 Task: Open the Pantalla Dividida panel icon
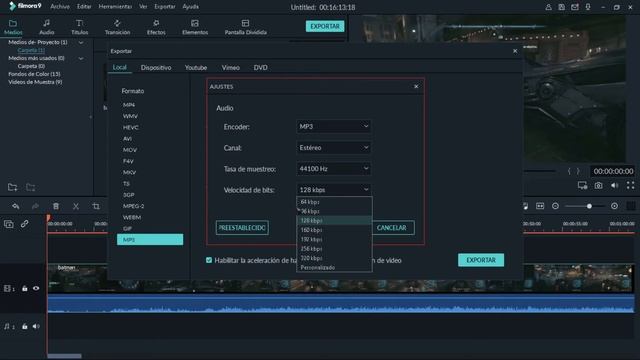tap(245, 23)
